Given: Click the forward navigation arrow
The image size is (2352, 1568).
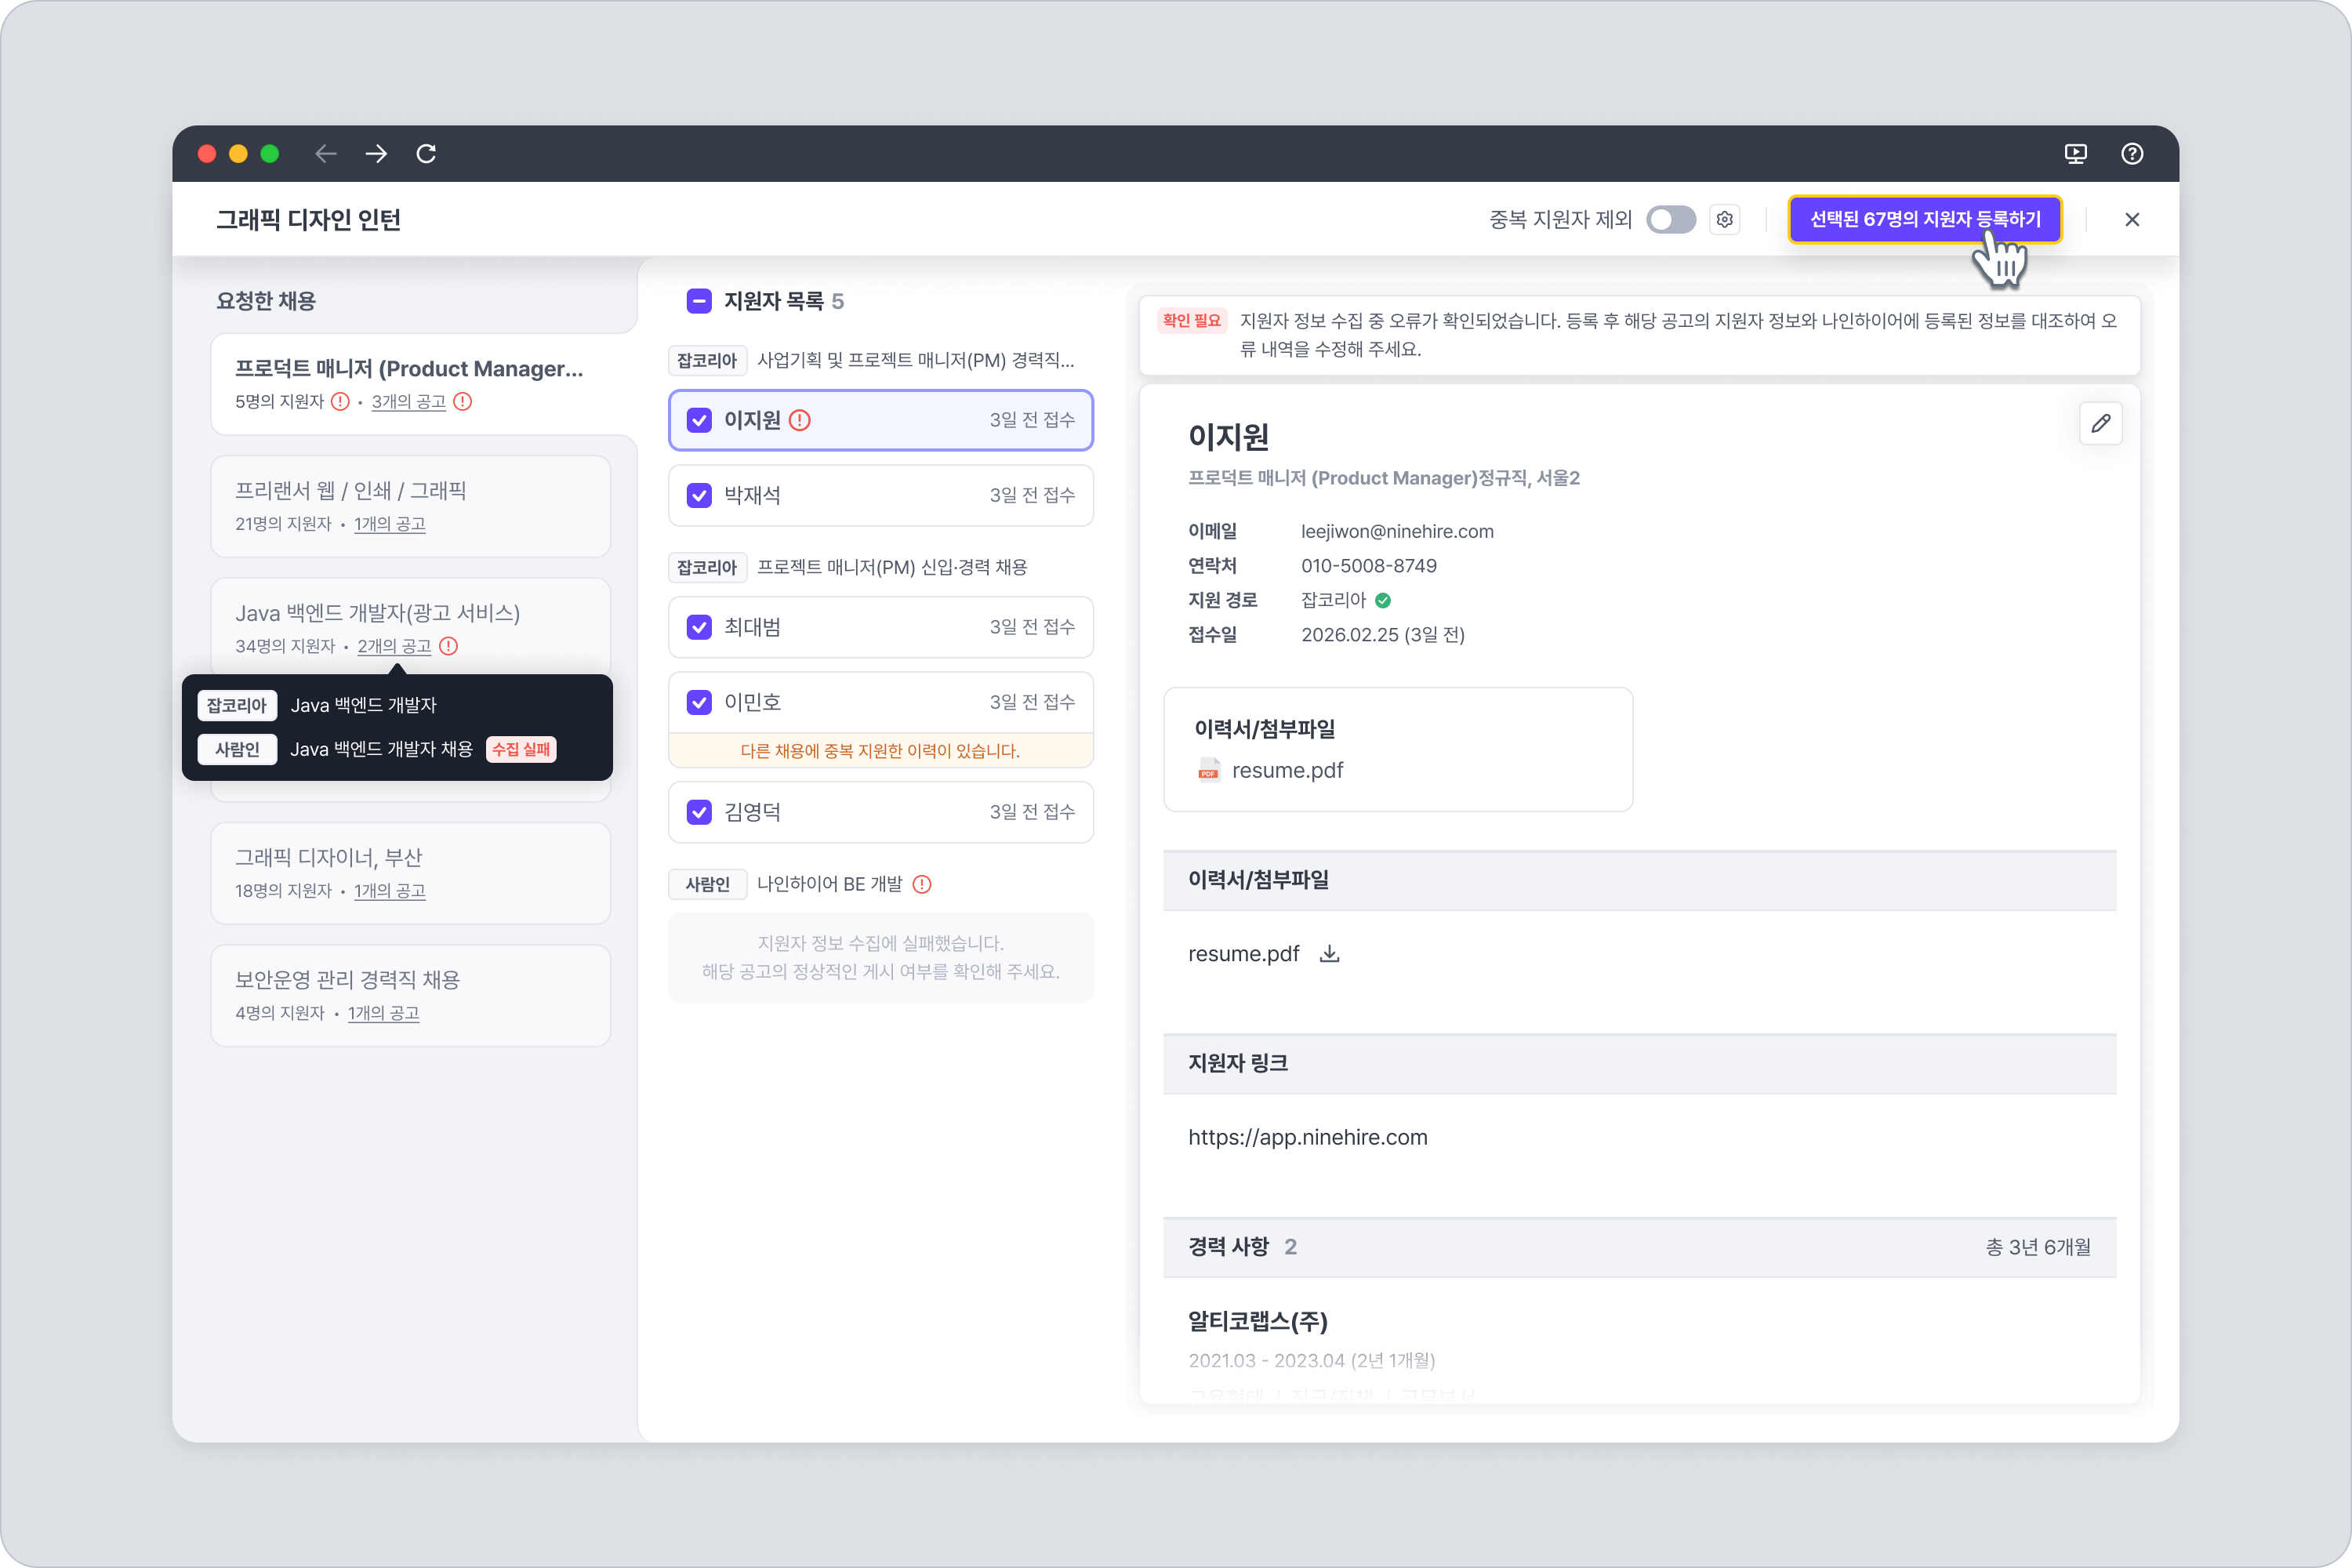Looking at the screenshot, I should pos(376,153).
